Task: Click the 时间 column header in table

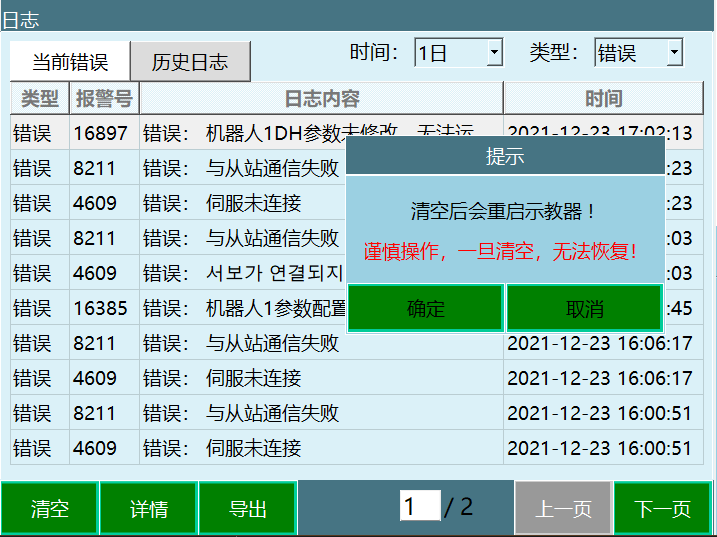Action: tap(603, 99)
